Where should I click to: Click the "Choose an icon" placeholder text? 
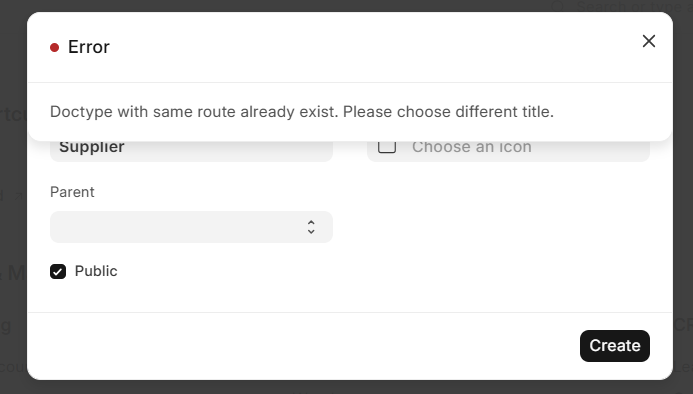pyautogui.click(x=472, y=147)
